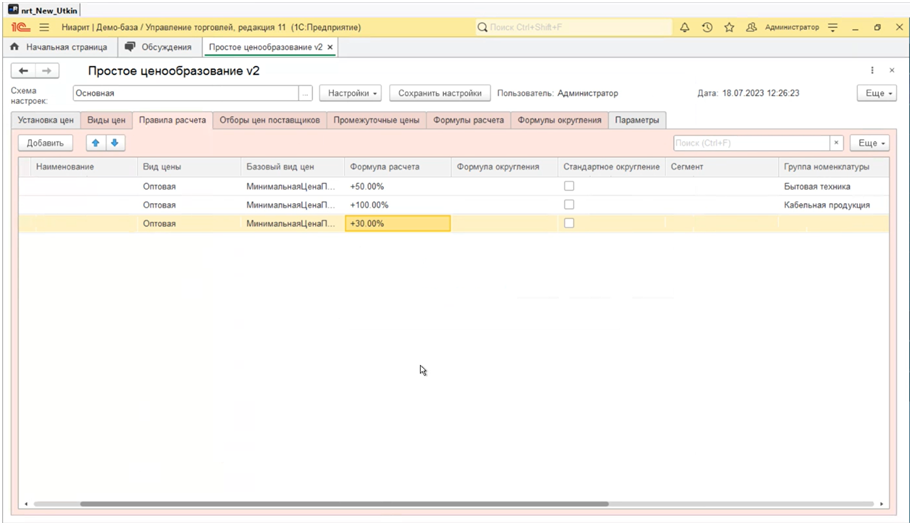Screen dimensions: 912x525
Task: Toggle standard rounding for Кабельная продукция row
Action: (569, 205)
